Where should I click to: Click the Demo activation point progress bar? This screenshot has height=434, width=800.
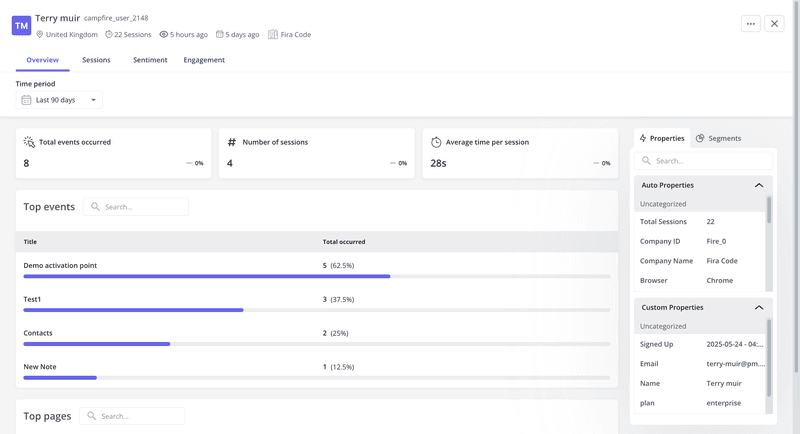[x=317, y=276]
